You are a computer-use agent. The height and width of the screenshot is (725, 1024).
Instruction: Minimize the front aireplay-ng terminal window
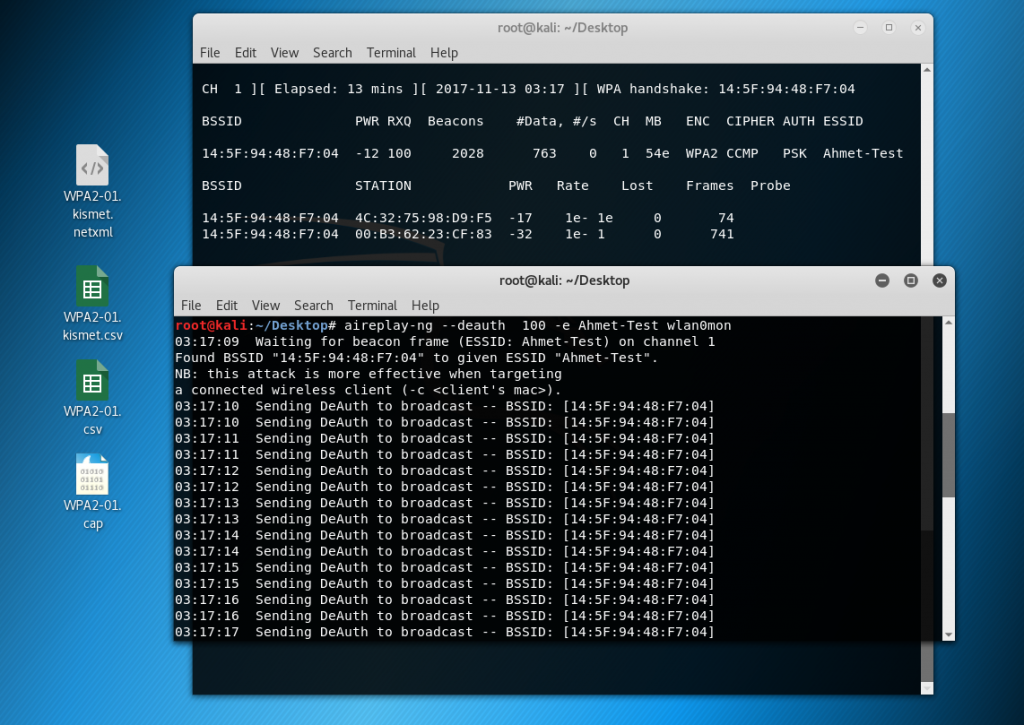point(882,281)
